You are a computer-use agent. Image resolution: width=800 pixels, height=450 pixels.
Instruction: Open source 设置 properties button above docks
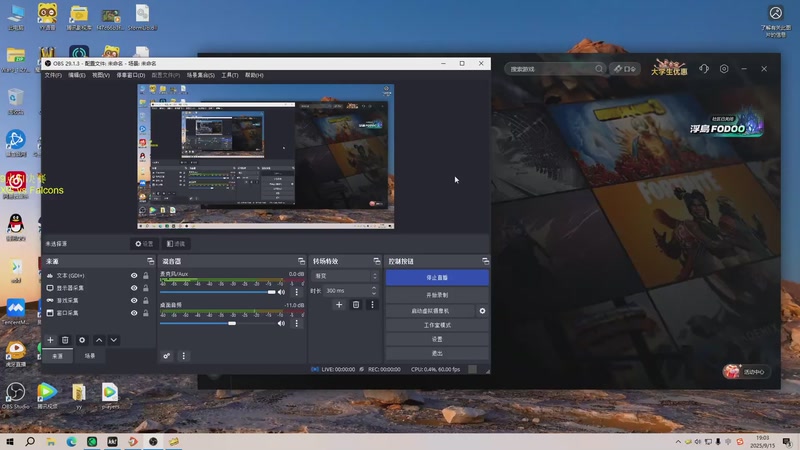coord(144,244)
